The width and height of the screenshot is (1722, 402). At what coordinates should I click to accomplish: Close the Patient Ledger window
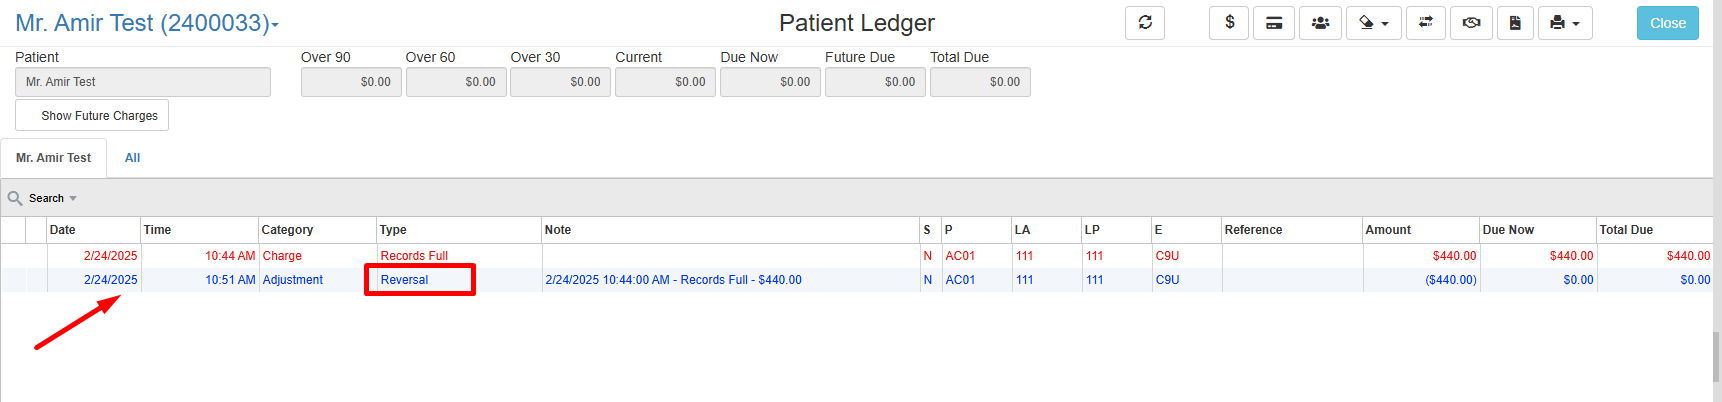pos(1667,23)
